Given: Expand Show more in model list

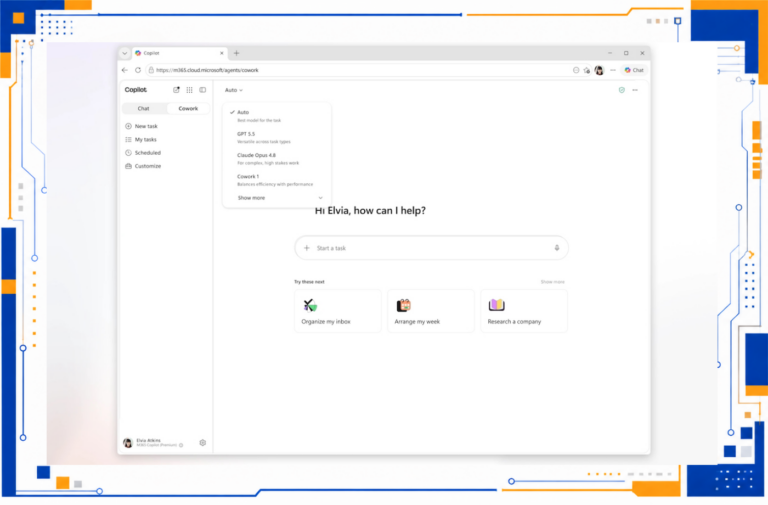Looking at the screenshot, I should (279, 198).
